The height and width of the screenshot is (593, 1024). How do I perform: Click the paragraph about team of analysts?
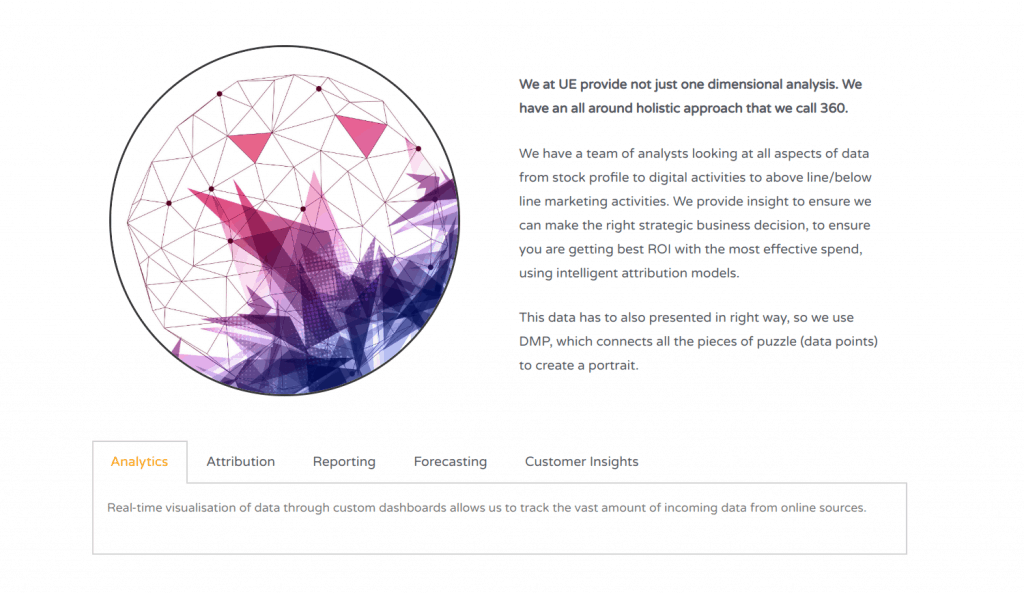[x=695, y=213]
